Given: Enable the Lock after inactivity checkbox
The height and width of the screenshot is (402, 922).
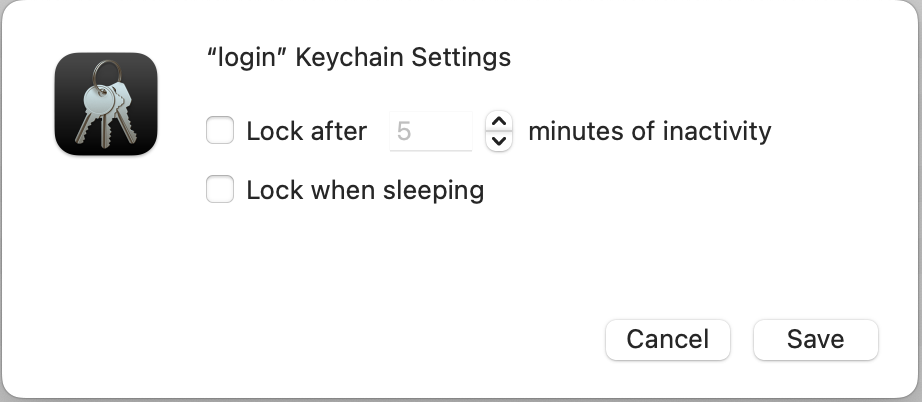Looking at the screenshot, I should coord(220,130).
